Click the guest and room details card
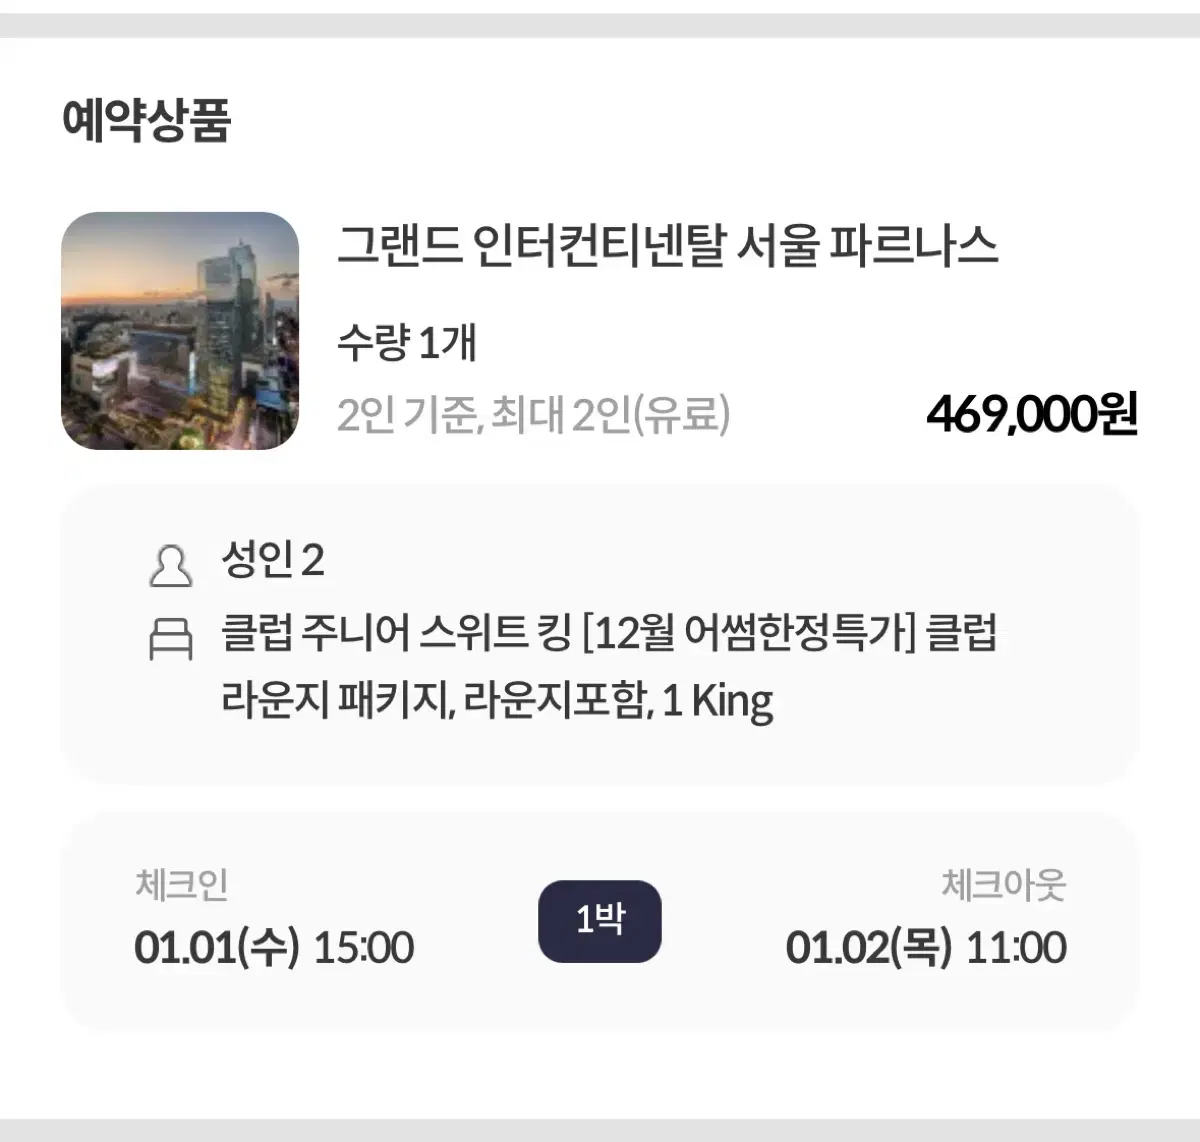The height and width of the screenshot is (1142, 1200). click(600, 635)
